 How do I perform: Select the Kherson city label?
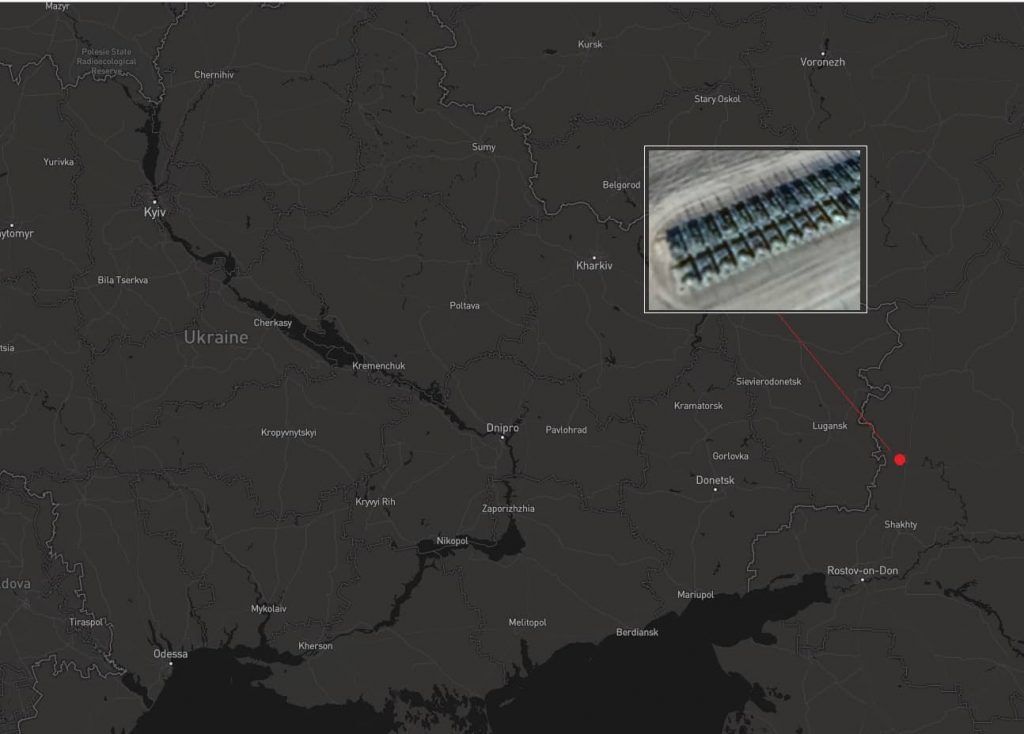pos(315,647)
